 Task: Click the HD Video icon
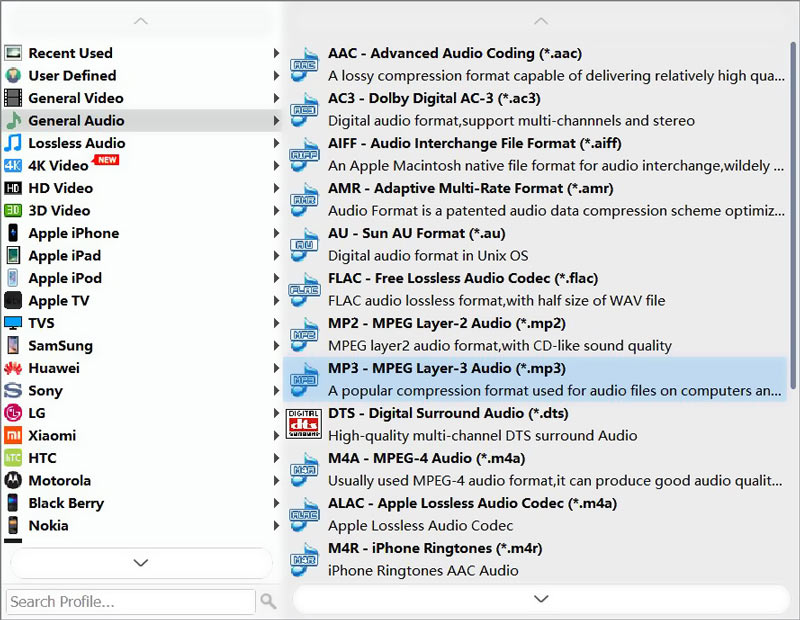13,188
